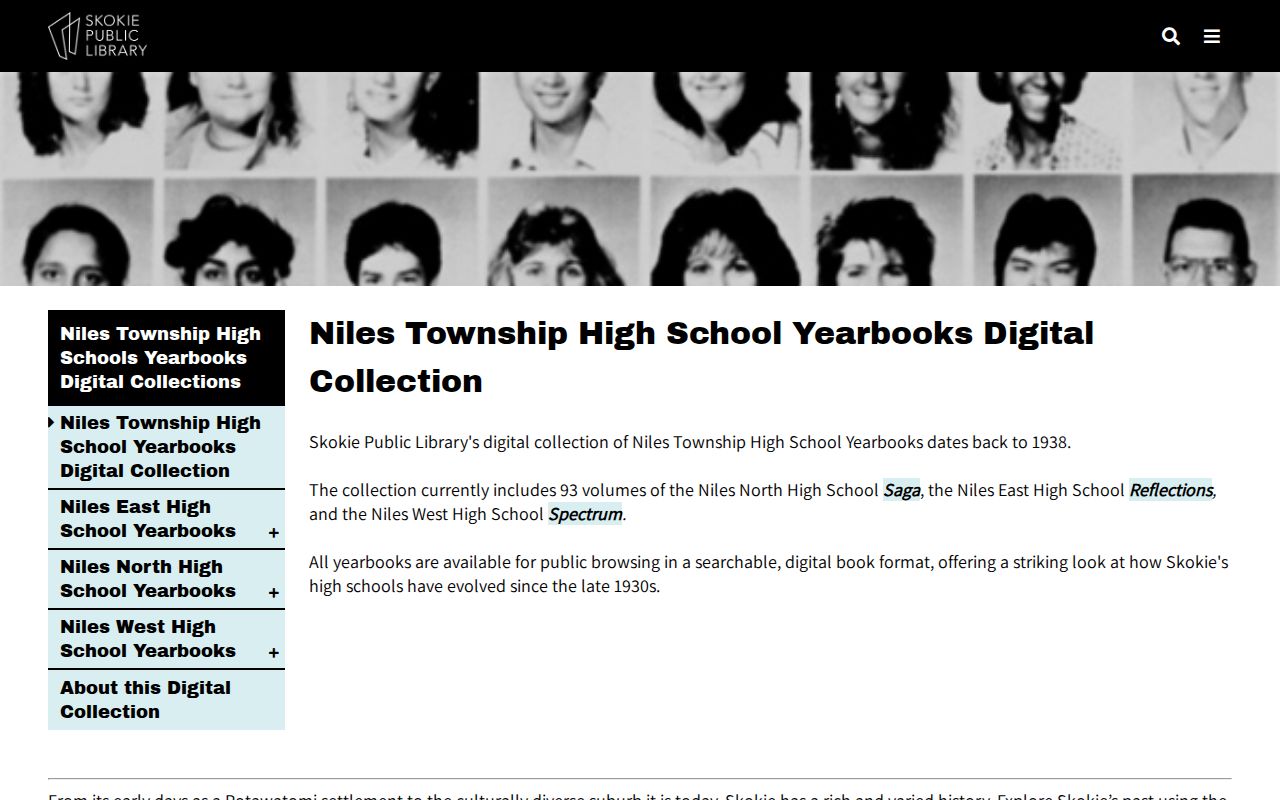Open the hamburger menu icon
This screenshot has width=1280, height=800.
1212,36
